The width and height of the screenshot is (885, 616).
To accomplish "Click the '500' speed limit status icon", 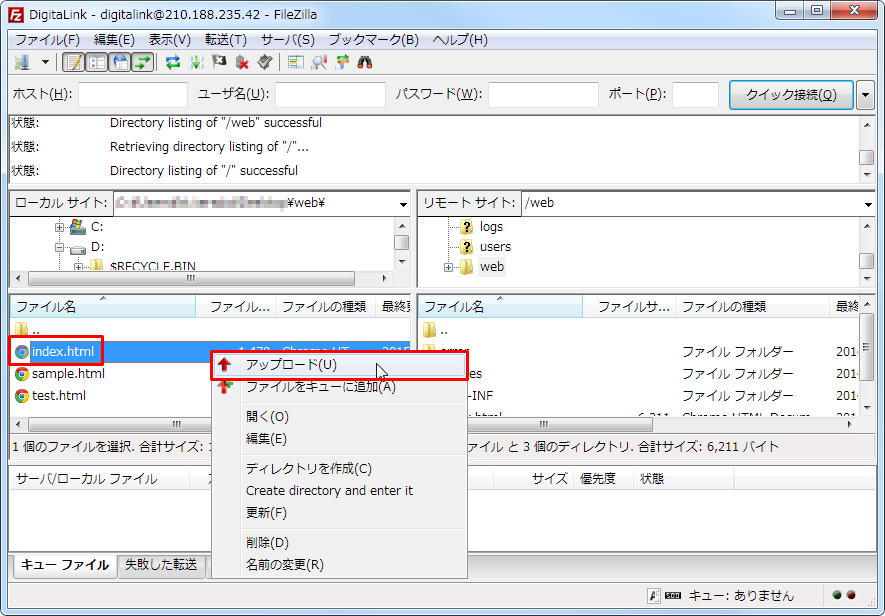I will coord(673,595).
